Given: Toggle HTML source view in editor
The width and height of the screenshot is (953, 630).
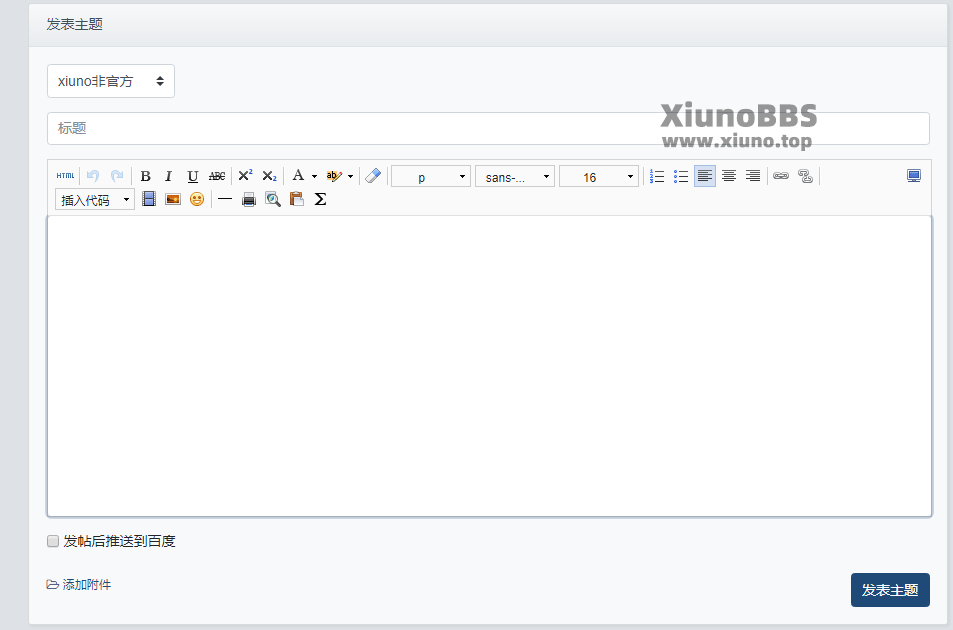Looking at the screenshot, I should tap(65, 176).
